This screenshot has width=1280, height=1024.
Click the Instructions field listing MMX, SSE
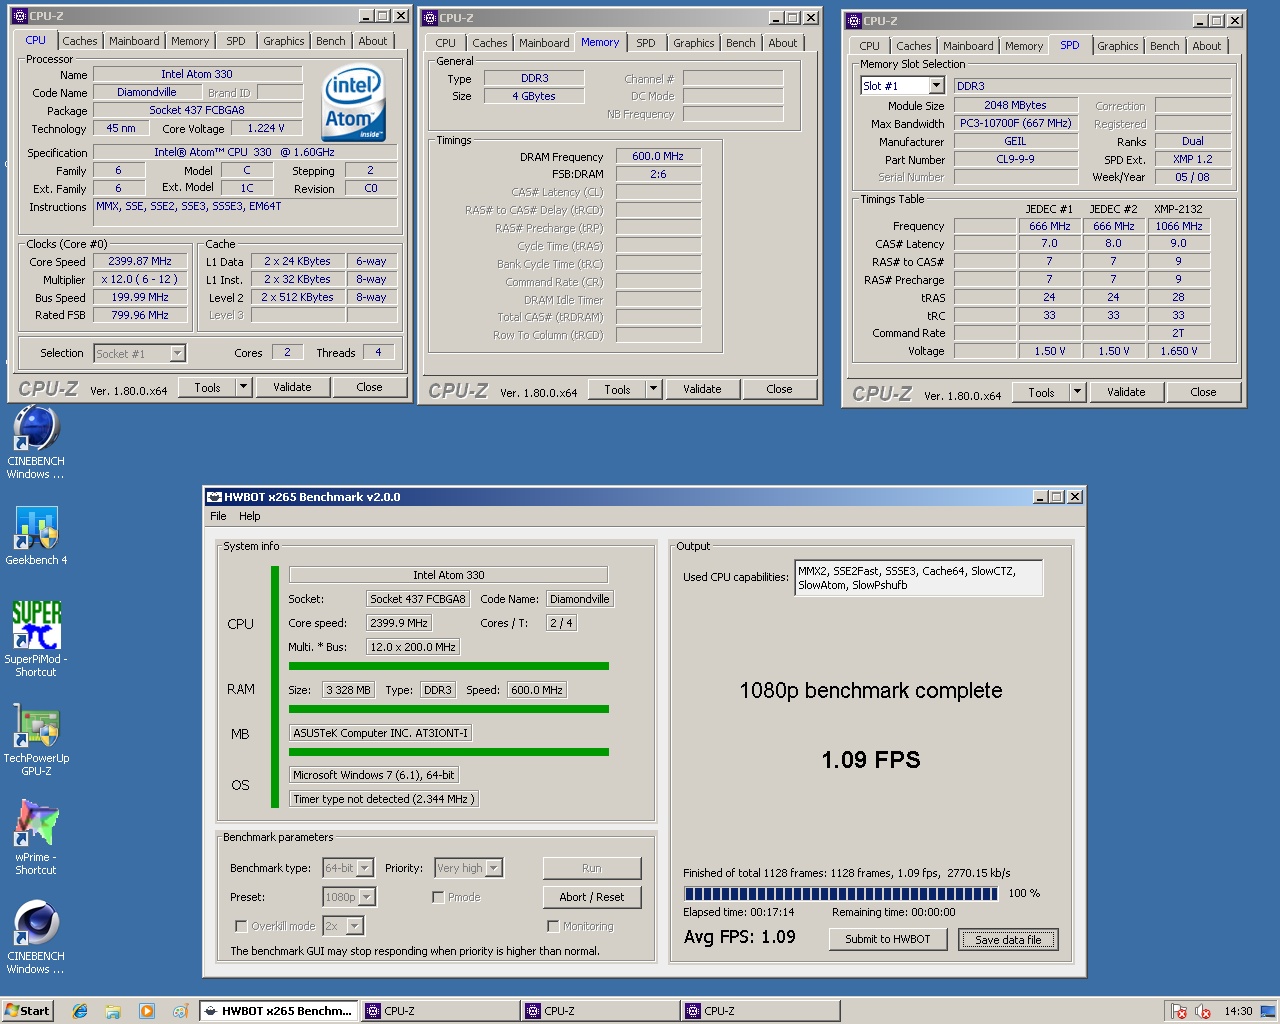pos(245,212)
